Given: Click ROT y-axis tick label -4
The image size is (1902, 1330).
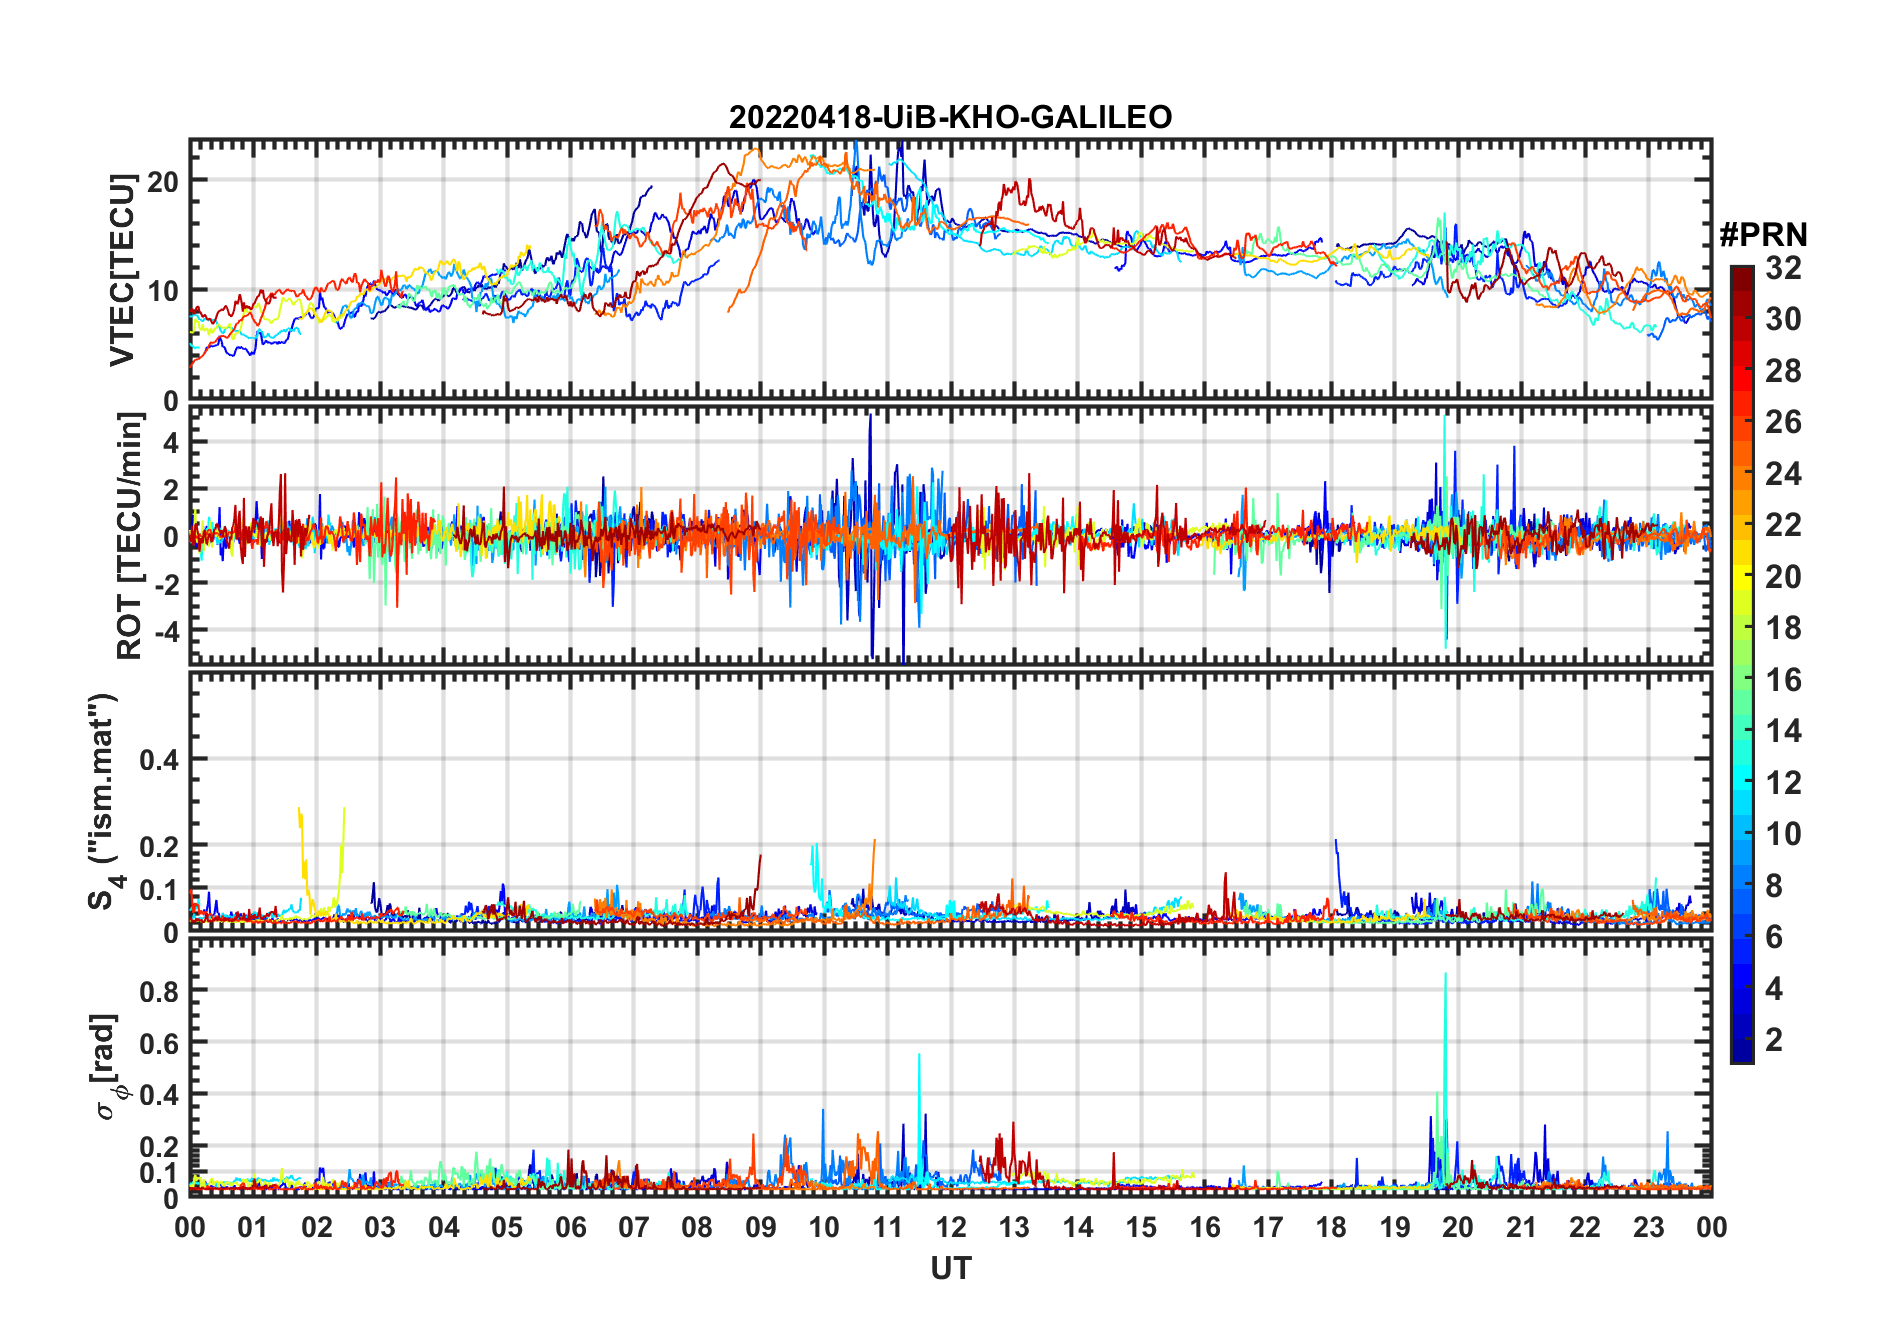Looking at the screenshot, I should 165,631.
